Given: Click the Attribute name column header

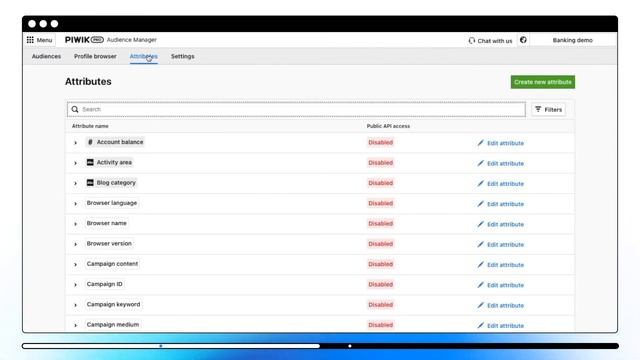Looking at the screenshot, I should click(x=90, y=126).
